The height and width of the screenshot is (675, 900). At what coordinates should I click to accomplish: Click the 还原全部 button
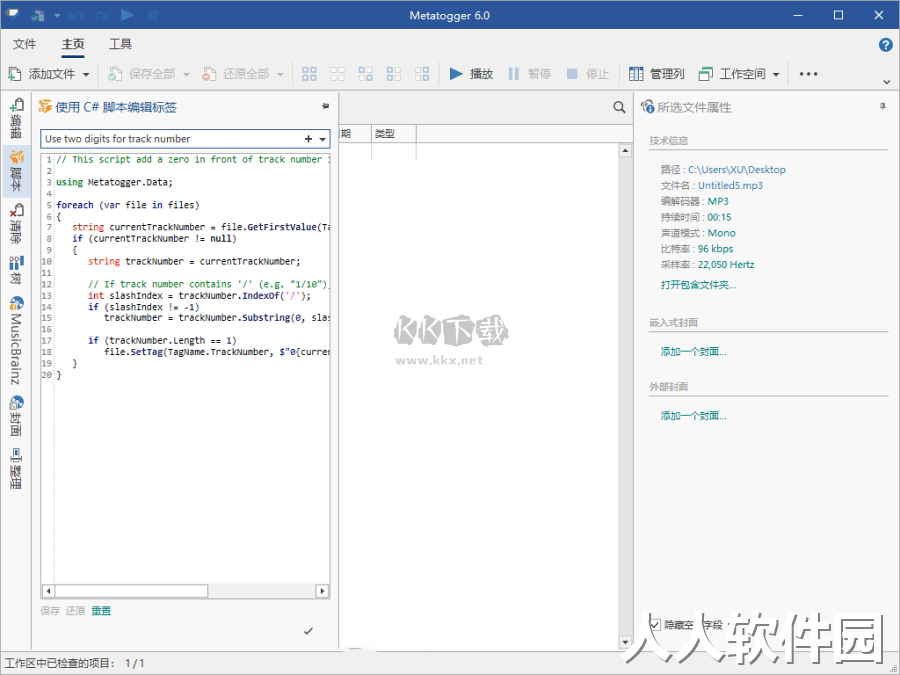pyautogui.click(x=235, y=74)
